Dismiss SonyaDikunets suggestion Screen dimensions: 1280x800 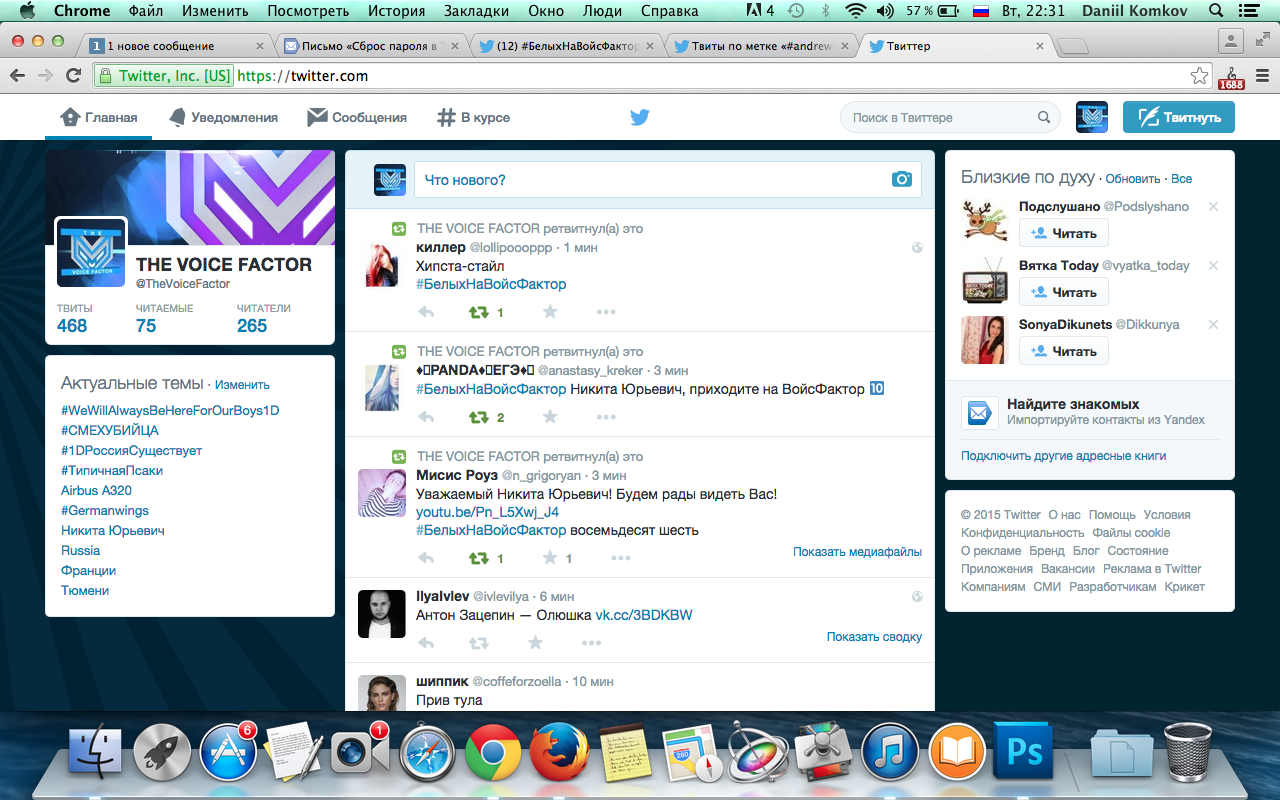(1213, 325)
